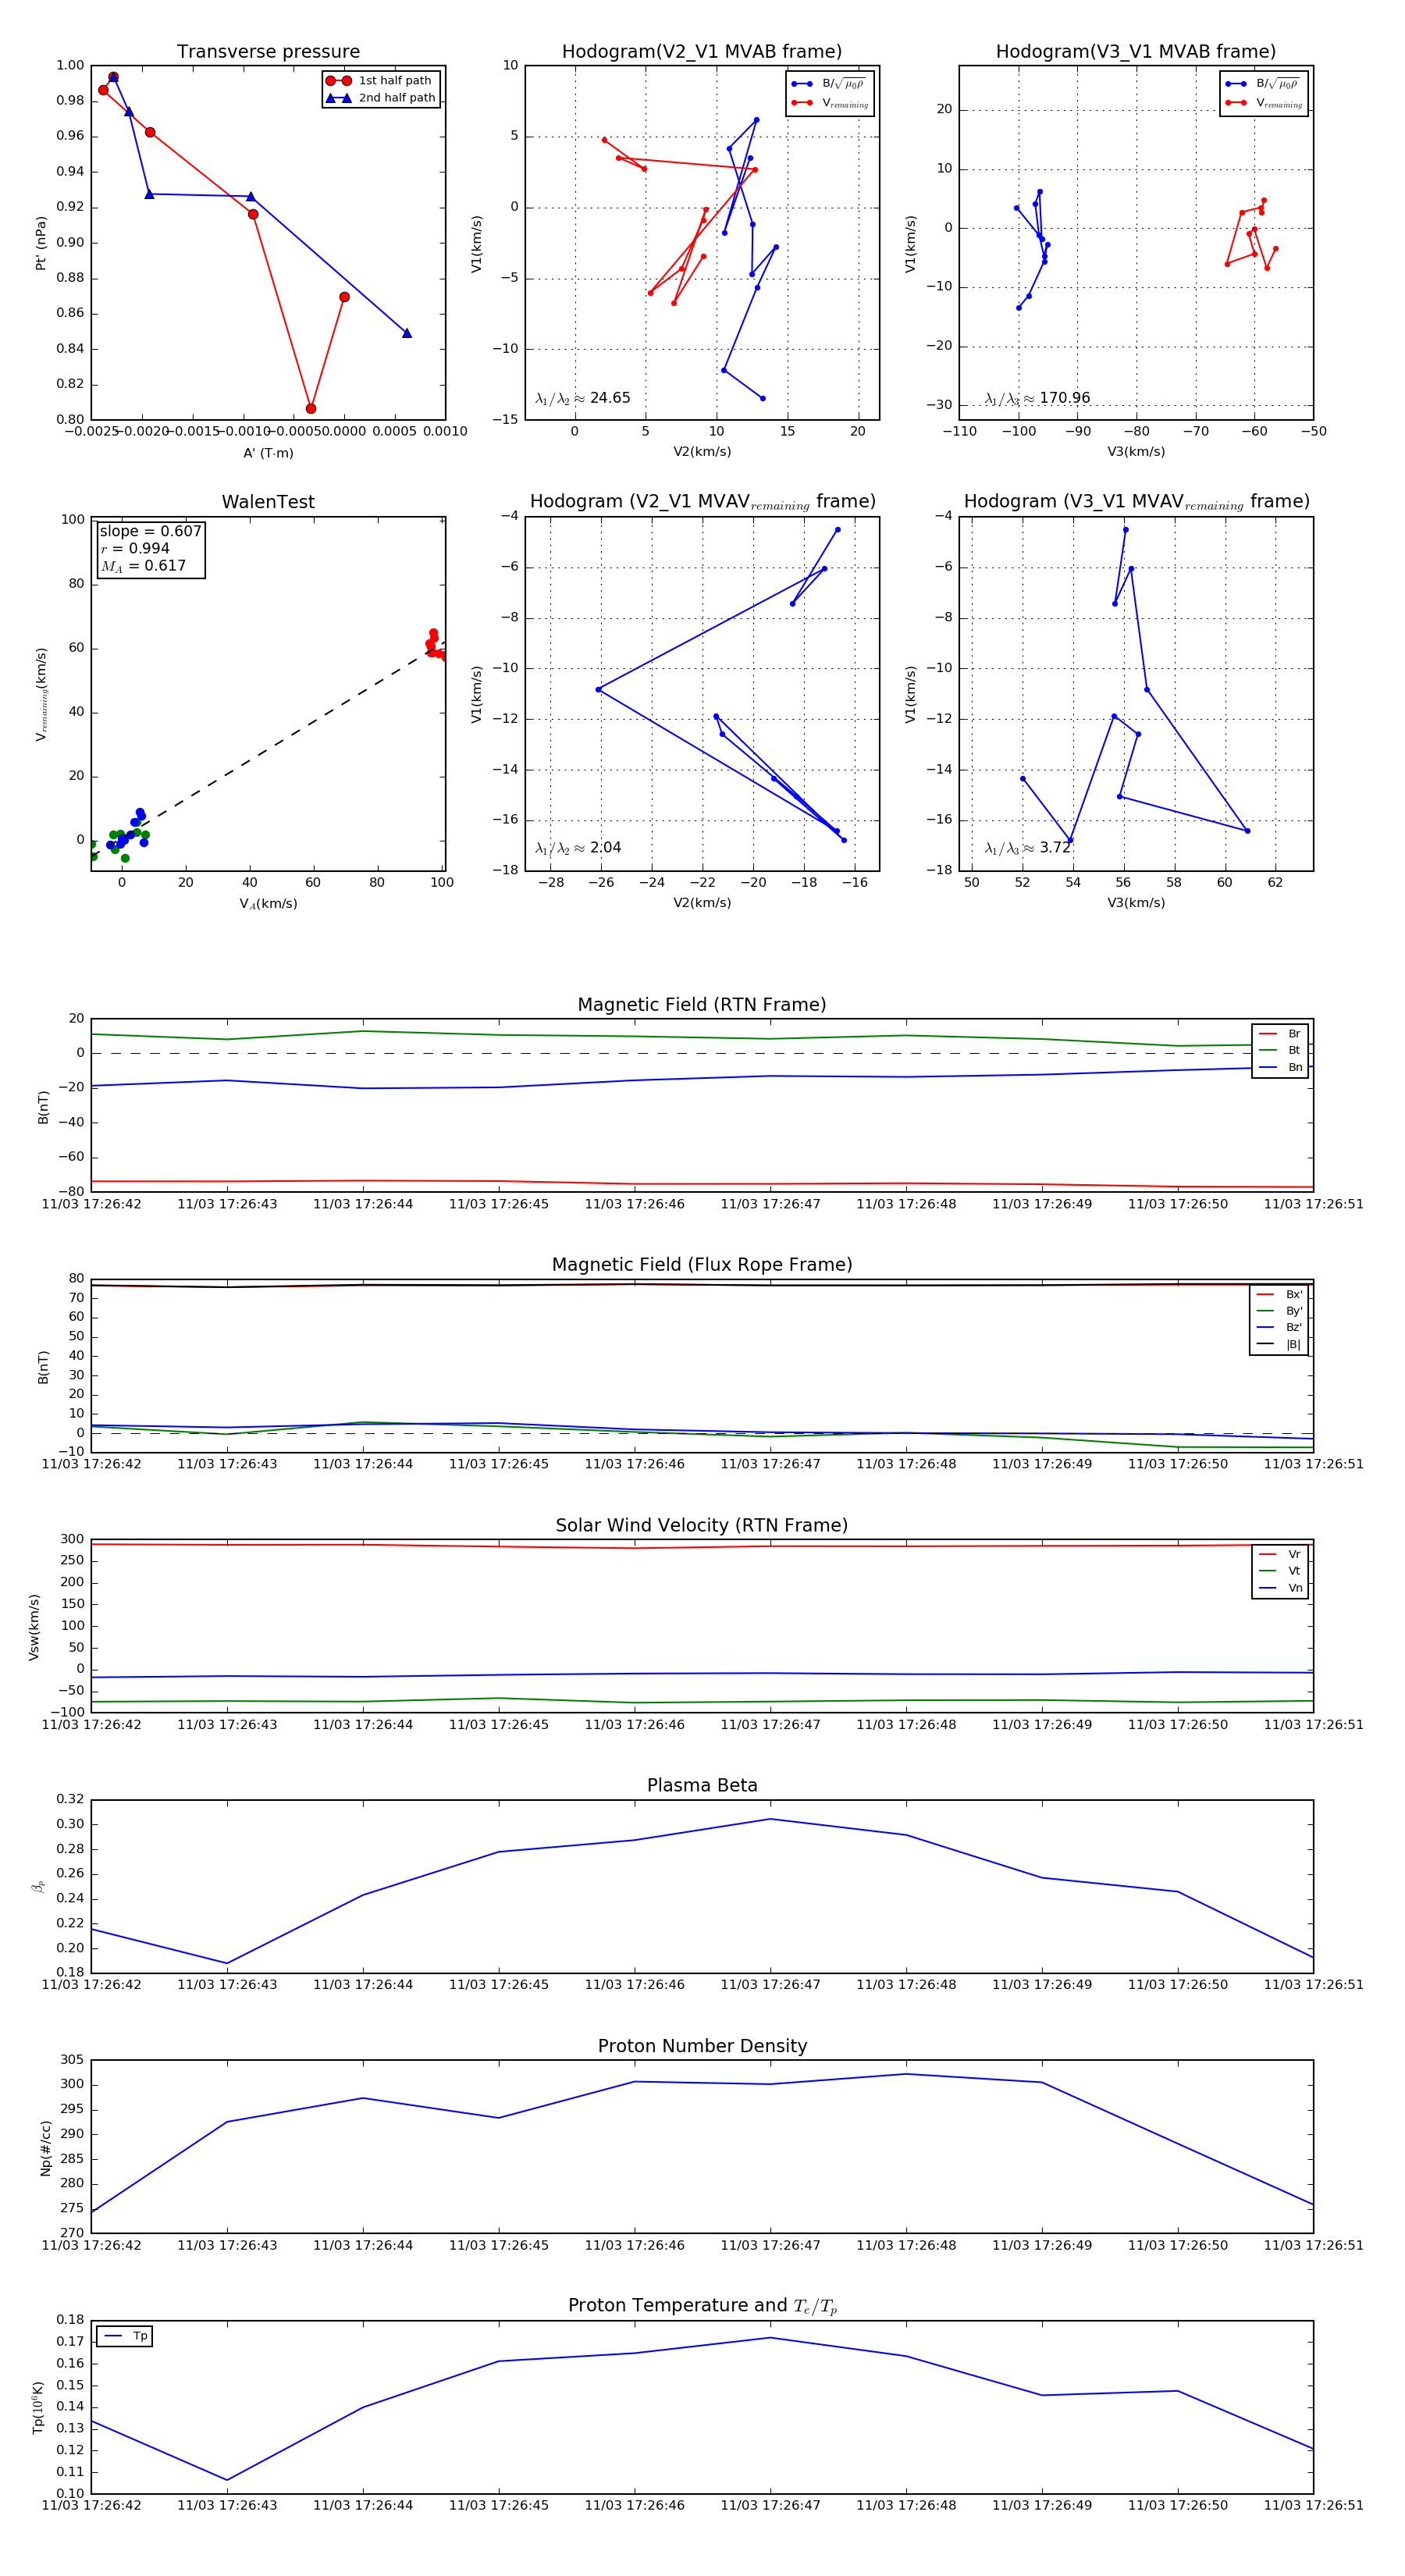Click the "Tp(10^6K)" y-axis label

click(38, 2407)
